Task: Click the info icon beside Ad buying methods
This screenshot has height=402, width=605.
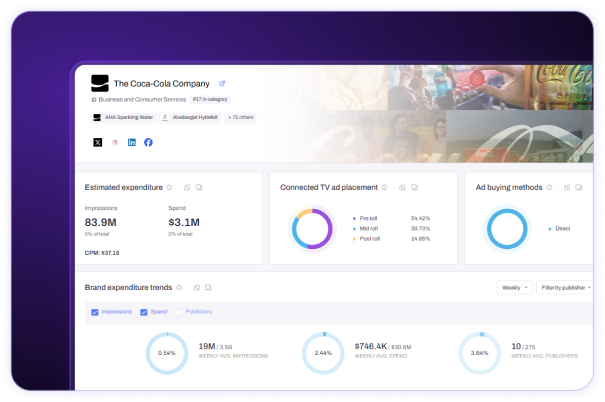Action: (x=549, y=187)
